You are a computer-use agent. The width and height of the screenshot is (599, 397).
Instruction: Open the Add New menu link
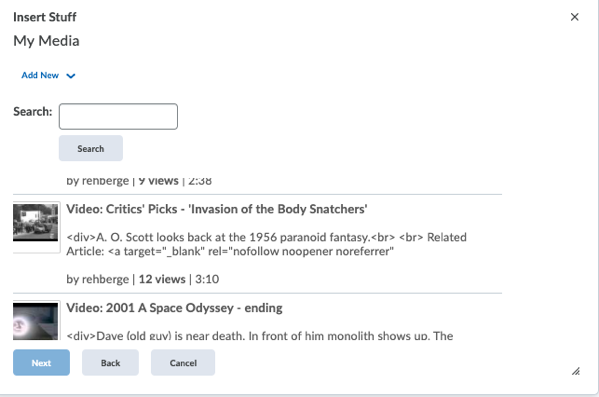40,75
